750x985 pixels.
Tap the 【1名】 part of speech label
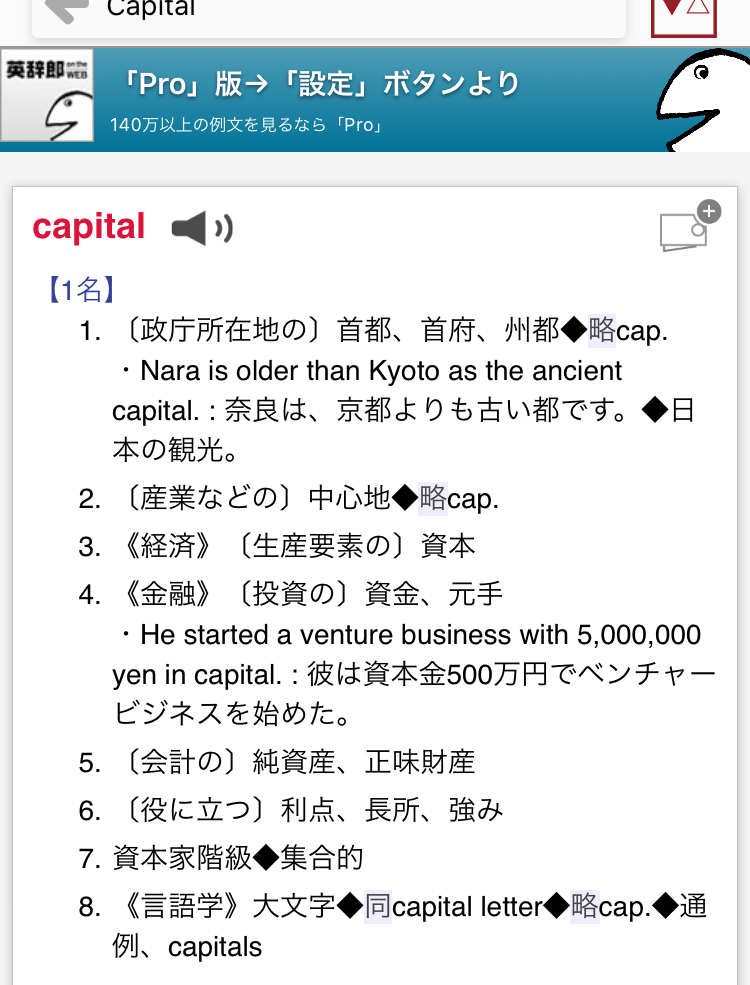81,290
